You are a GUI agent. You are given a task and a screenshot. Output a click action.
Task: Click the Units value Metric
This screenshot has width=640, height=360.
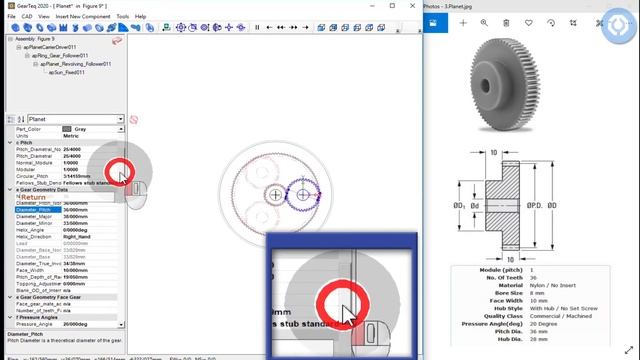tap(71, 136)
